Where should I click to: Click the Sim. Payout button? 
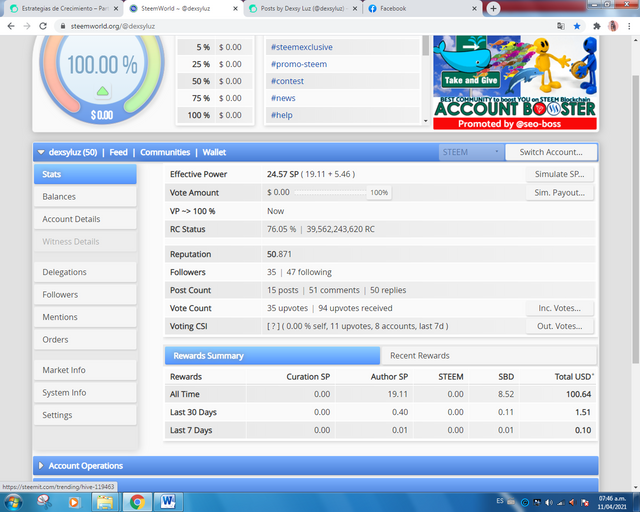(x=560, y=193)
